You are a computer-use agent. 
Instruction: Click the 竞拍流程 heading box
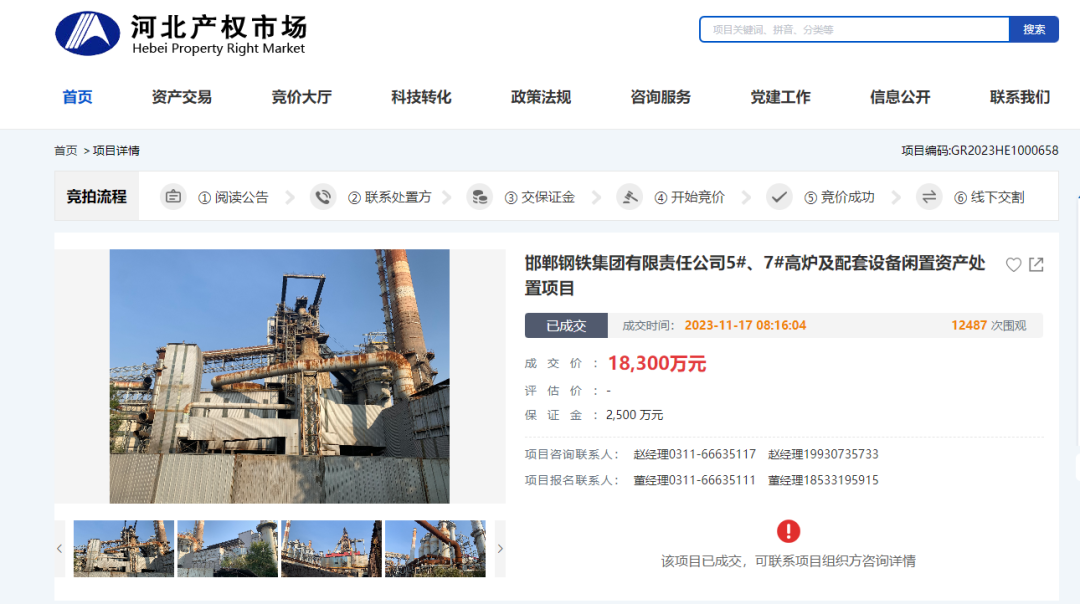pyautogui.click(x=96, y=196)
